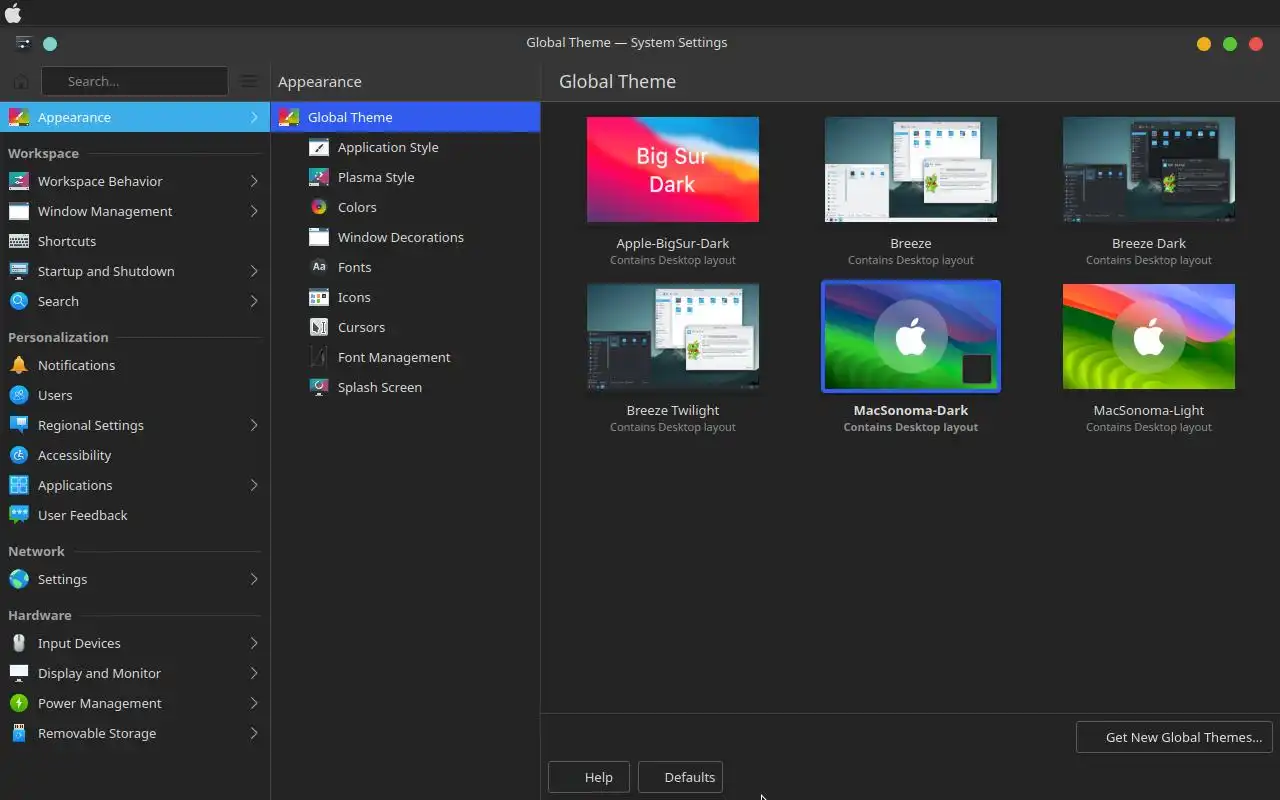Click the Users icon

tap(18, 395)
